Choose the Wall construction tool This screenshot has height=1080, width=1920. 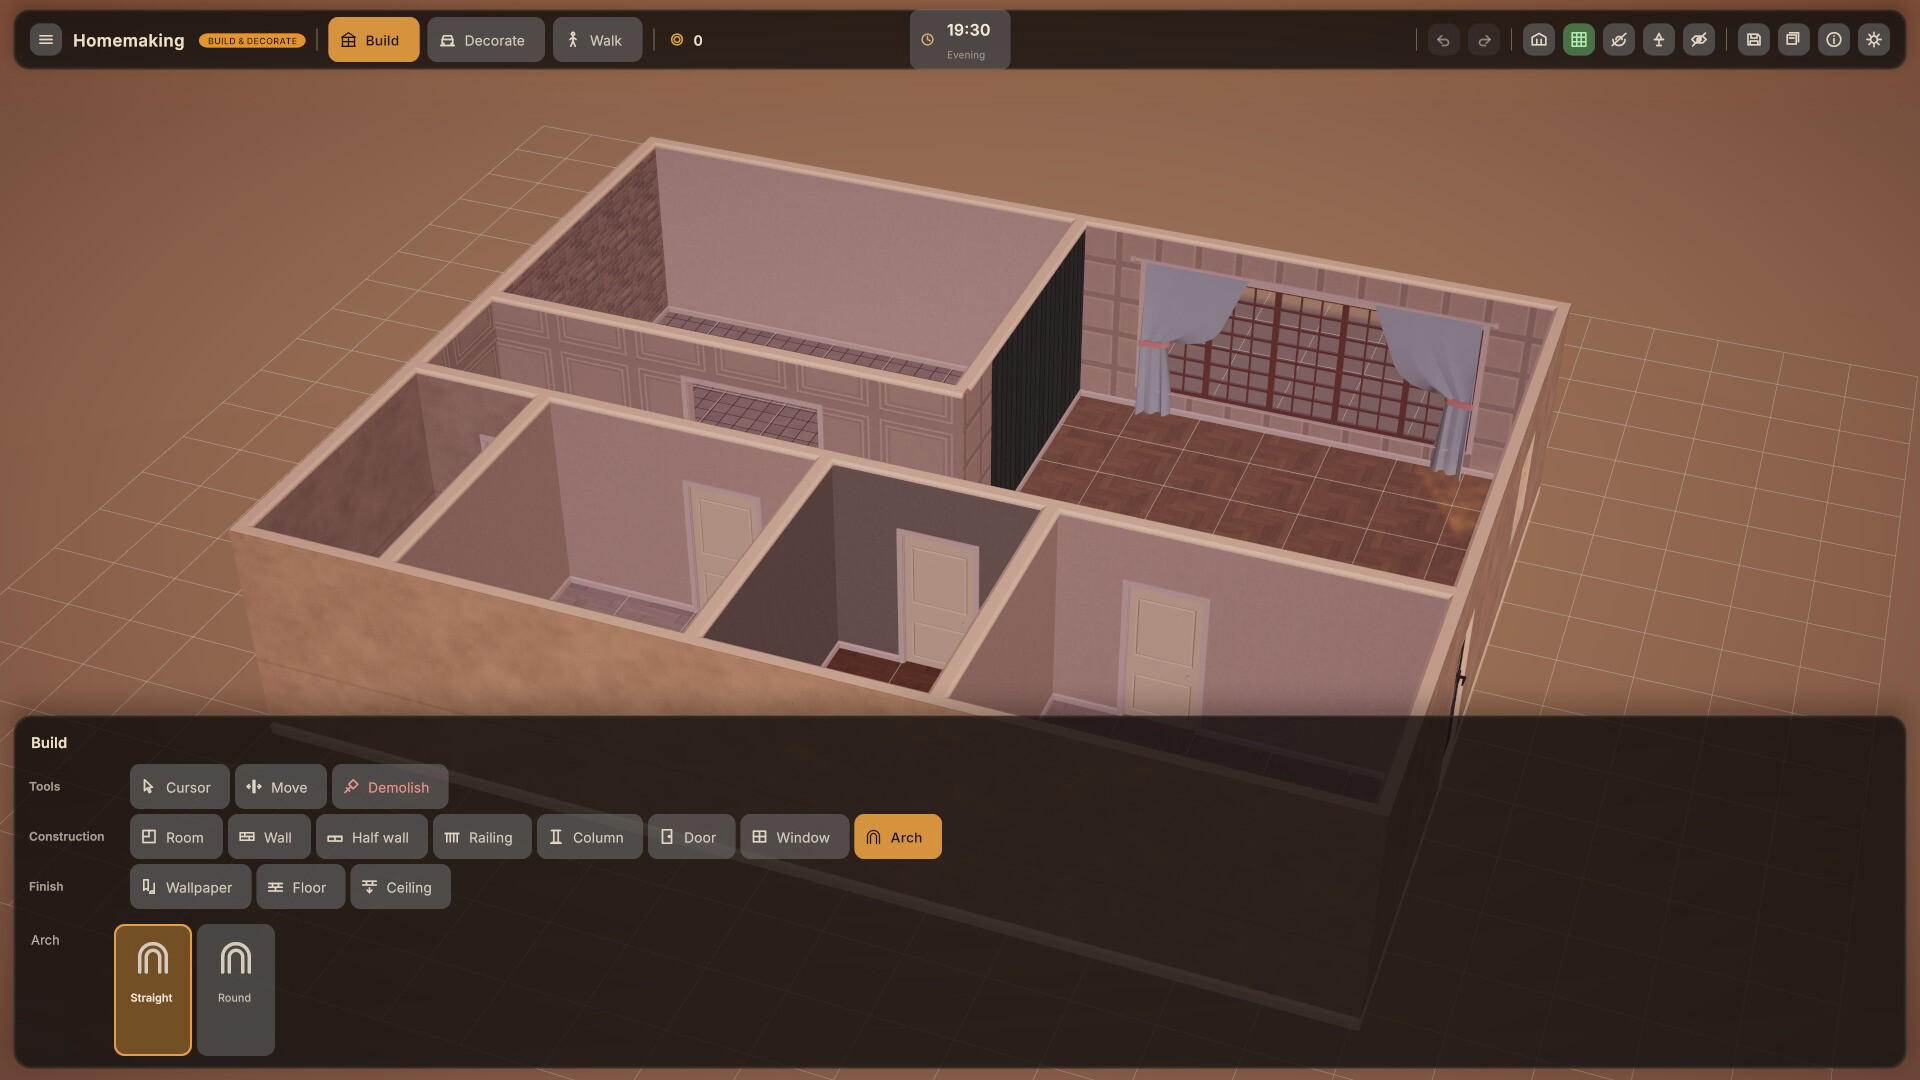pos(269,837)
